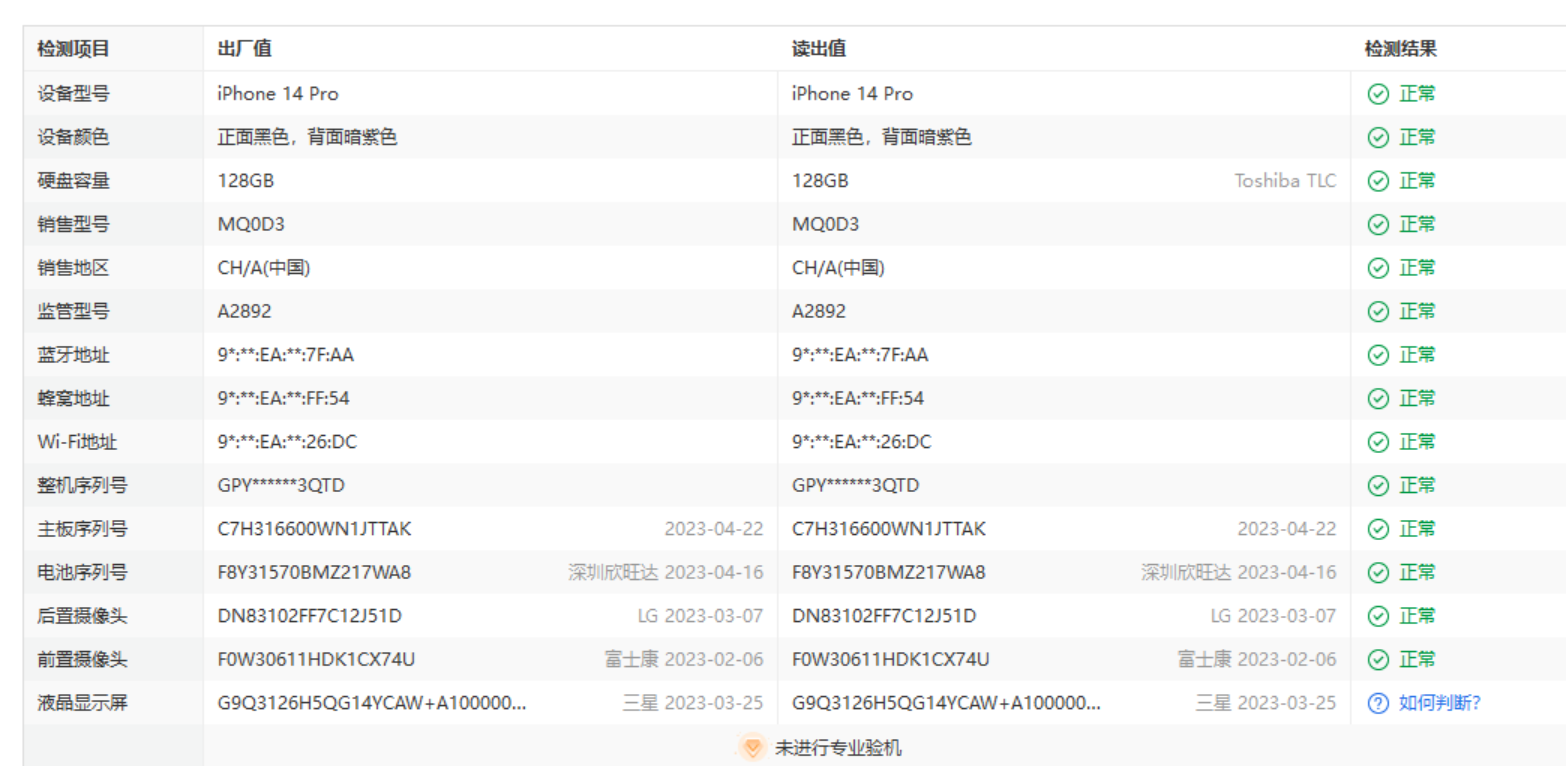Click the 检测结果 column header
The image size is (1566, 766).
click(1401, 49)
